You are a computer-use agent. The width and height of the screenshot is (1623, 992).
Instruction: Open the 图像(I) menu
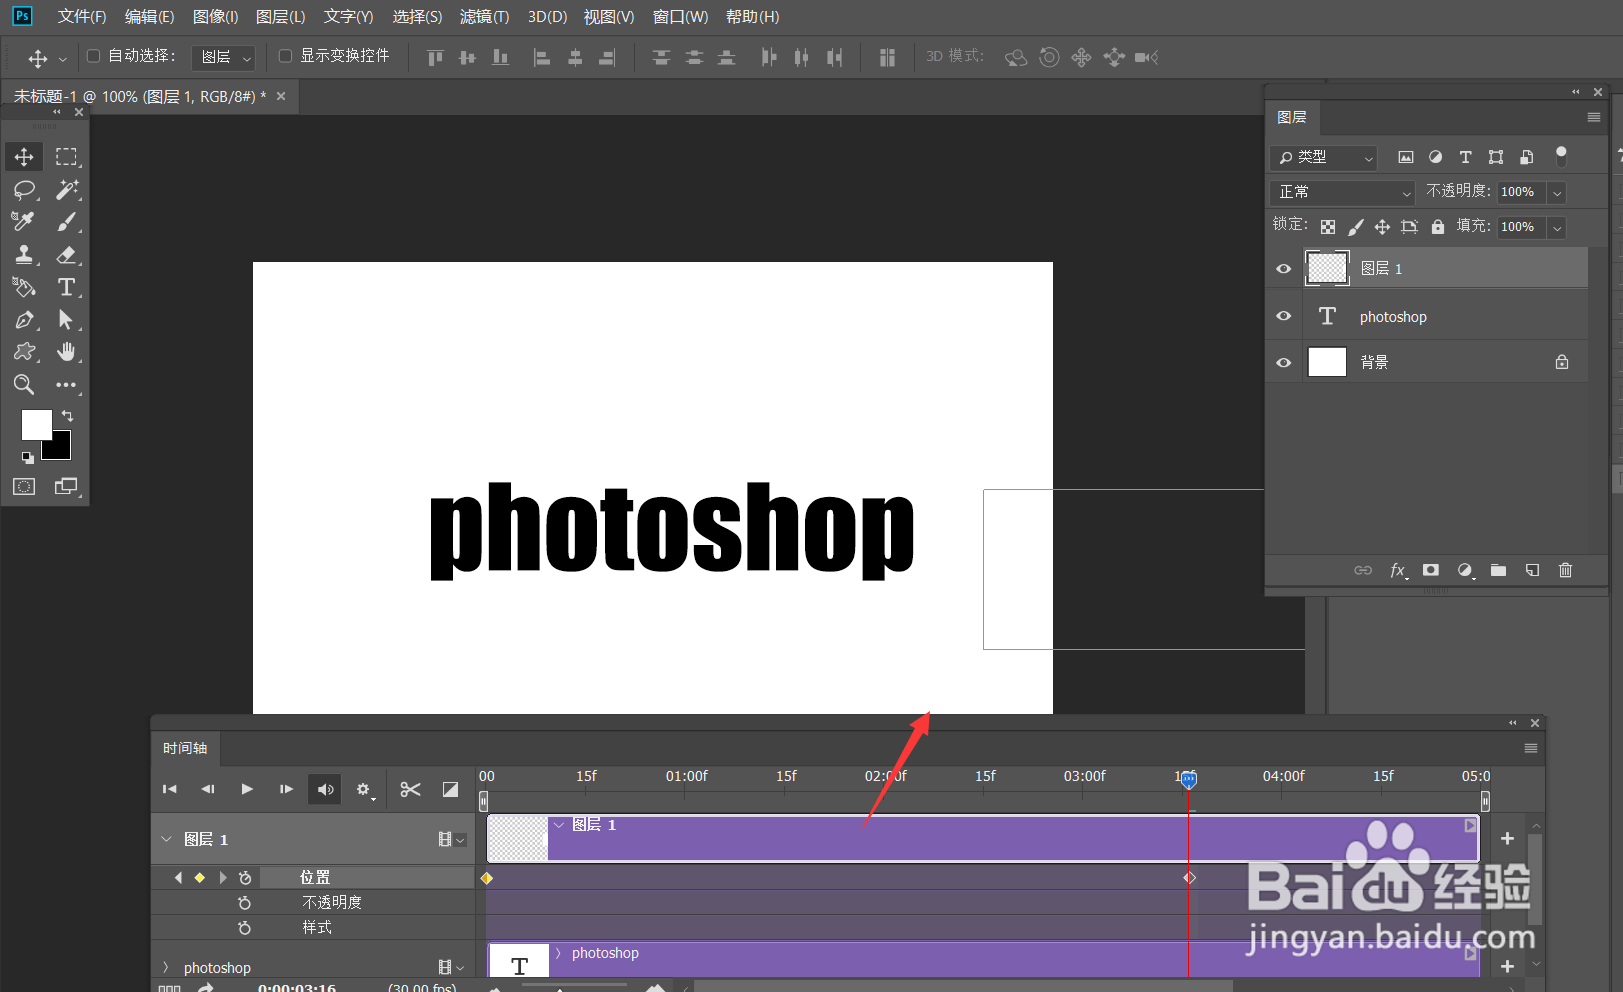[215, 17]
